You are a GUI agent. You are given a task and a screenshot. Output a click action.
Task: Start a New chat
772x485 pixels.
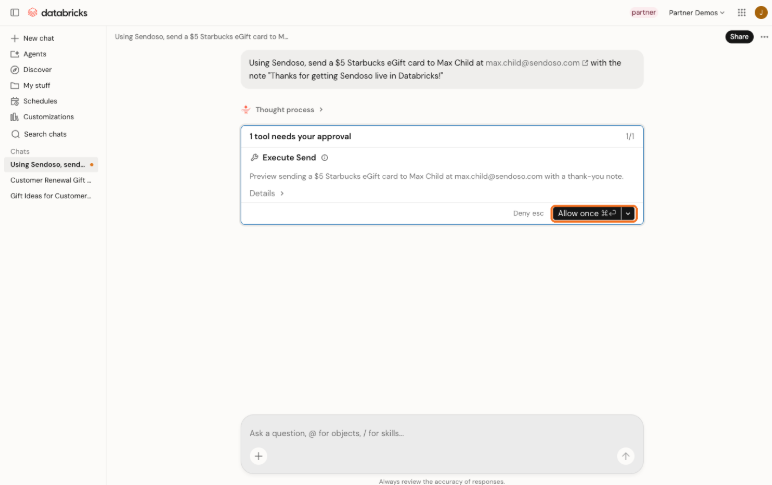tap(32, 38)
